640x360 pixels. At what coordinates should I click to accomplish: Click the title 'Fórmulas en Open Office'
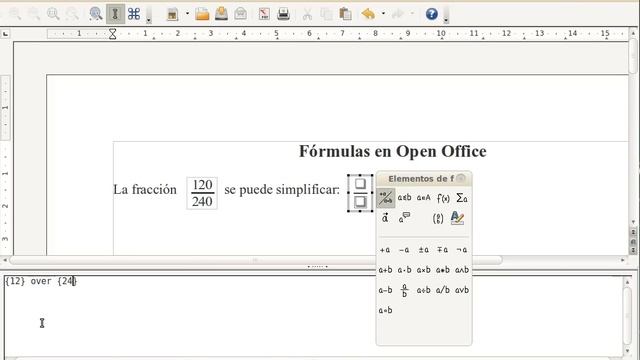393,151
